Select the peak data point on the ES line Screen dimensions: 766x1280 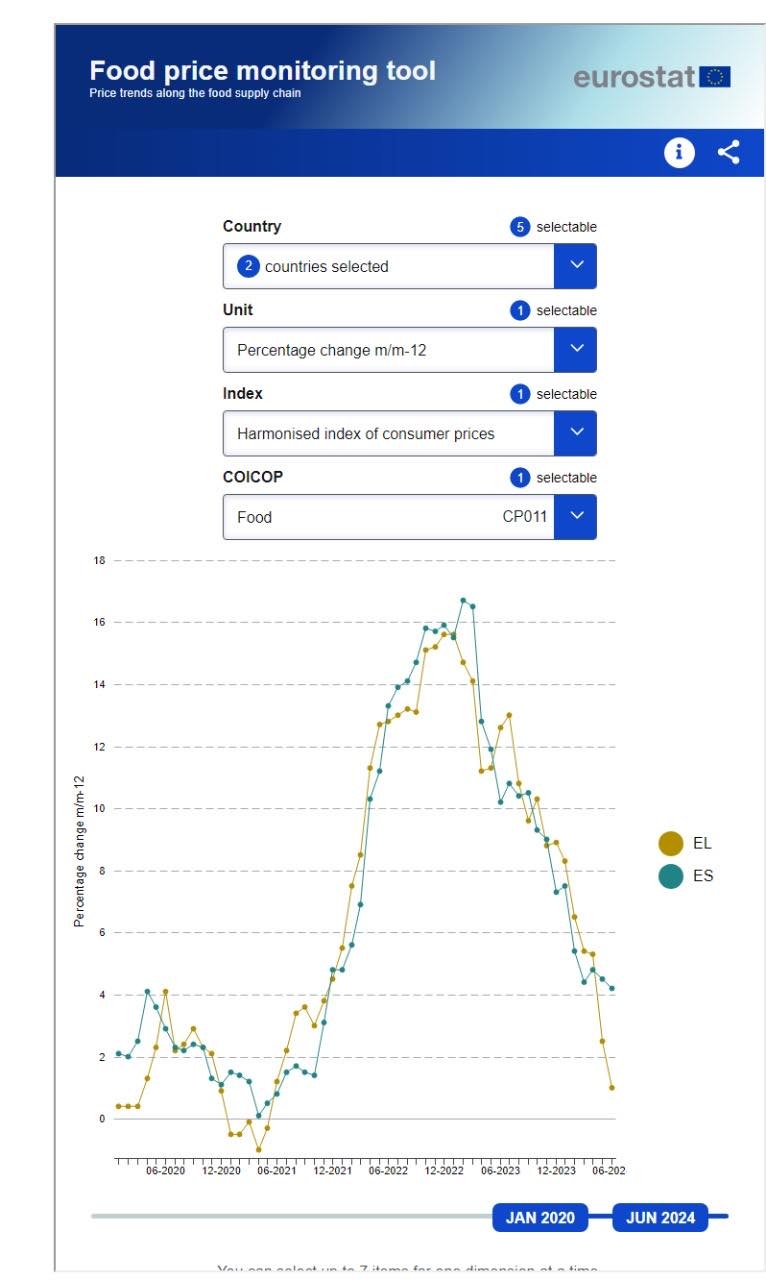(463, 601)
